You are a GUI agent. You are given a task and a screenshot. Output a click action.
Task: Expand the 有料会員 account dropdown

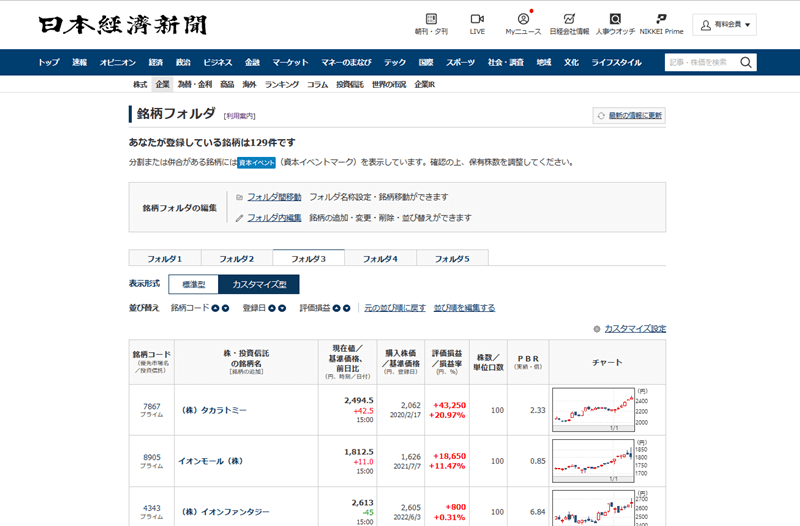(x=727, y=25)
